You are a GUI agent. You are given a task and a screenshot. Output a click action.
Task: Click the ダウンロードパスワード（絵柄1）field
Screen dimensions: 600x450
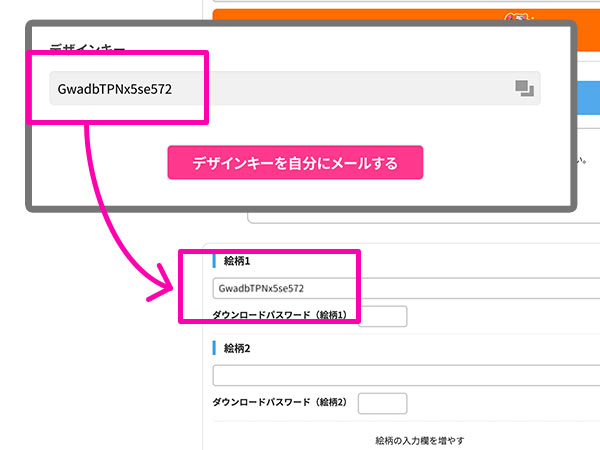tap(382, 316)
